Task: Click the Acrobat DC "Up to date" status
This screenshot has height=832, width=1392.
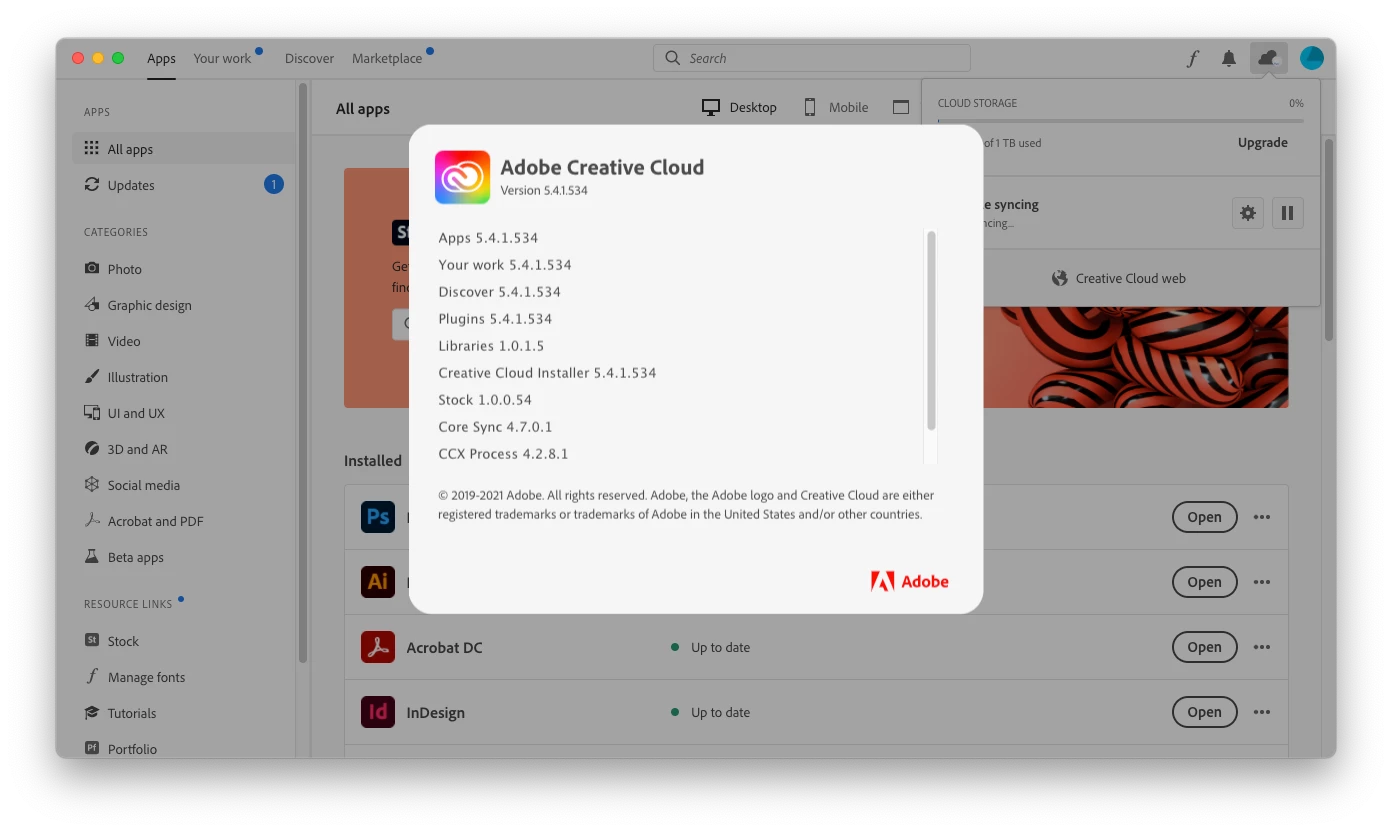Action: click(x=711, y=647)
